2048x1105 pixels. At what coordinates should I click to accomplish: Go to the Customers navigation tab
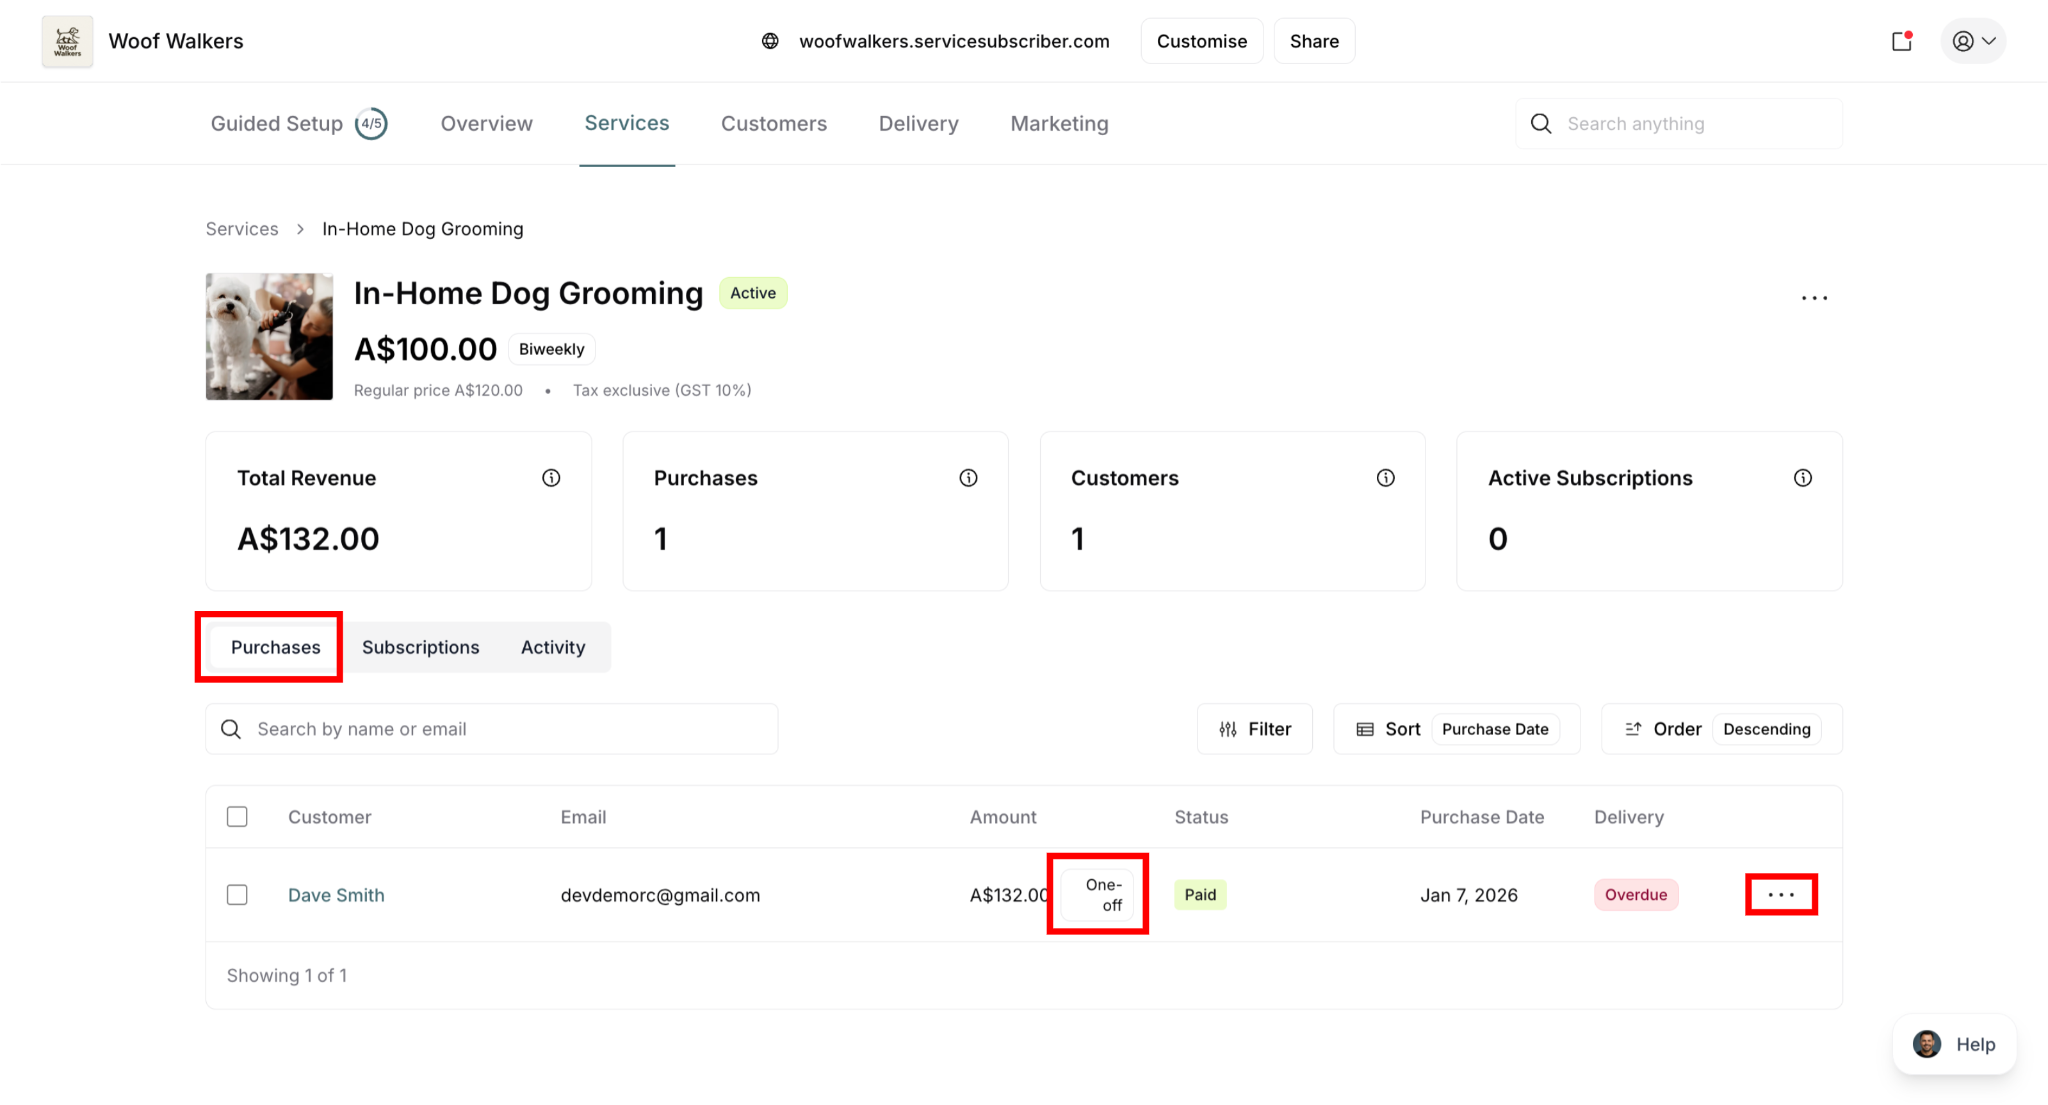click(x=773, y=124)
